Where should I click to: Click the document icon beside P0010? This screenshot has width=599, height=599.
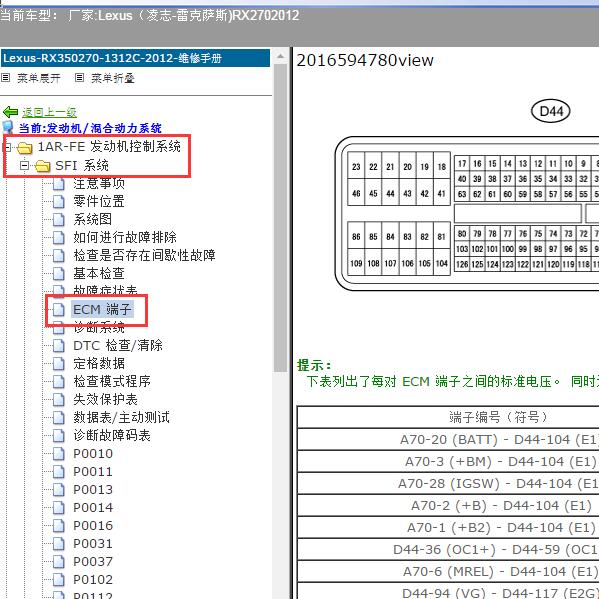(58, 453)
